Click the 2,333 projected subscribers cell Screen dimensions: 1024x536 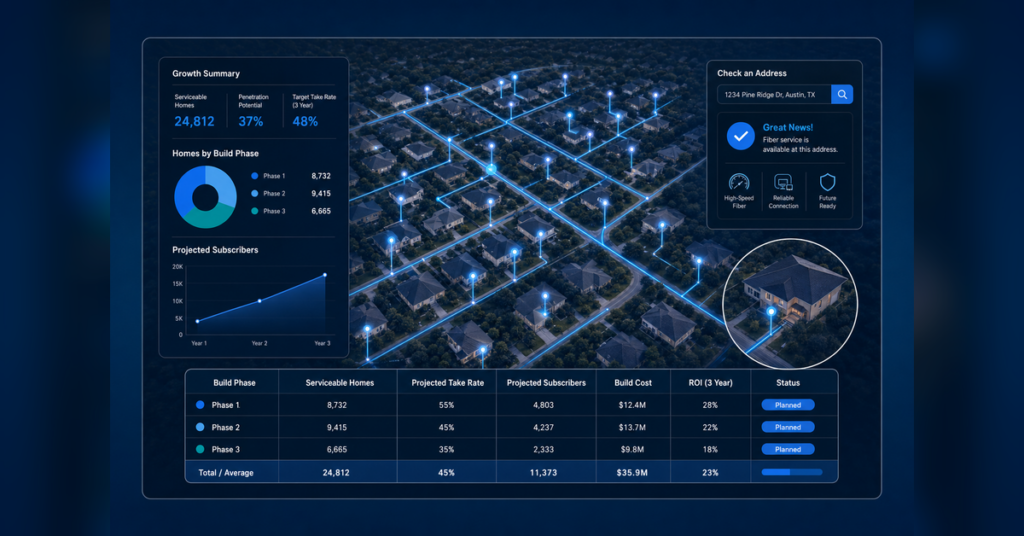click(543, 449)
